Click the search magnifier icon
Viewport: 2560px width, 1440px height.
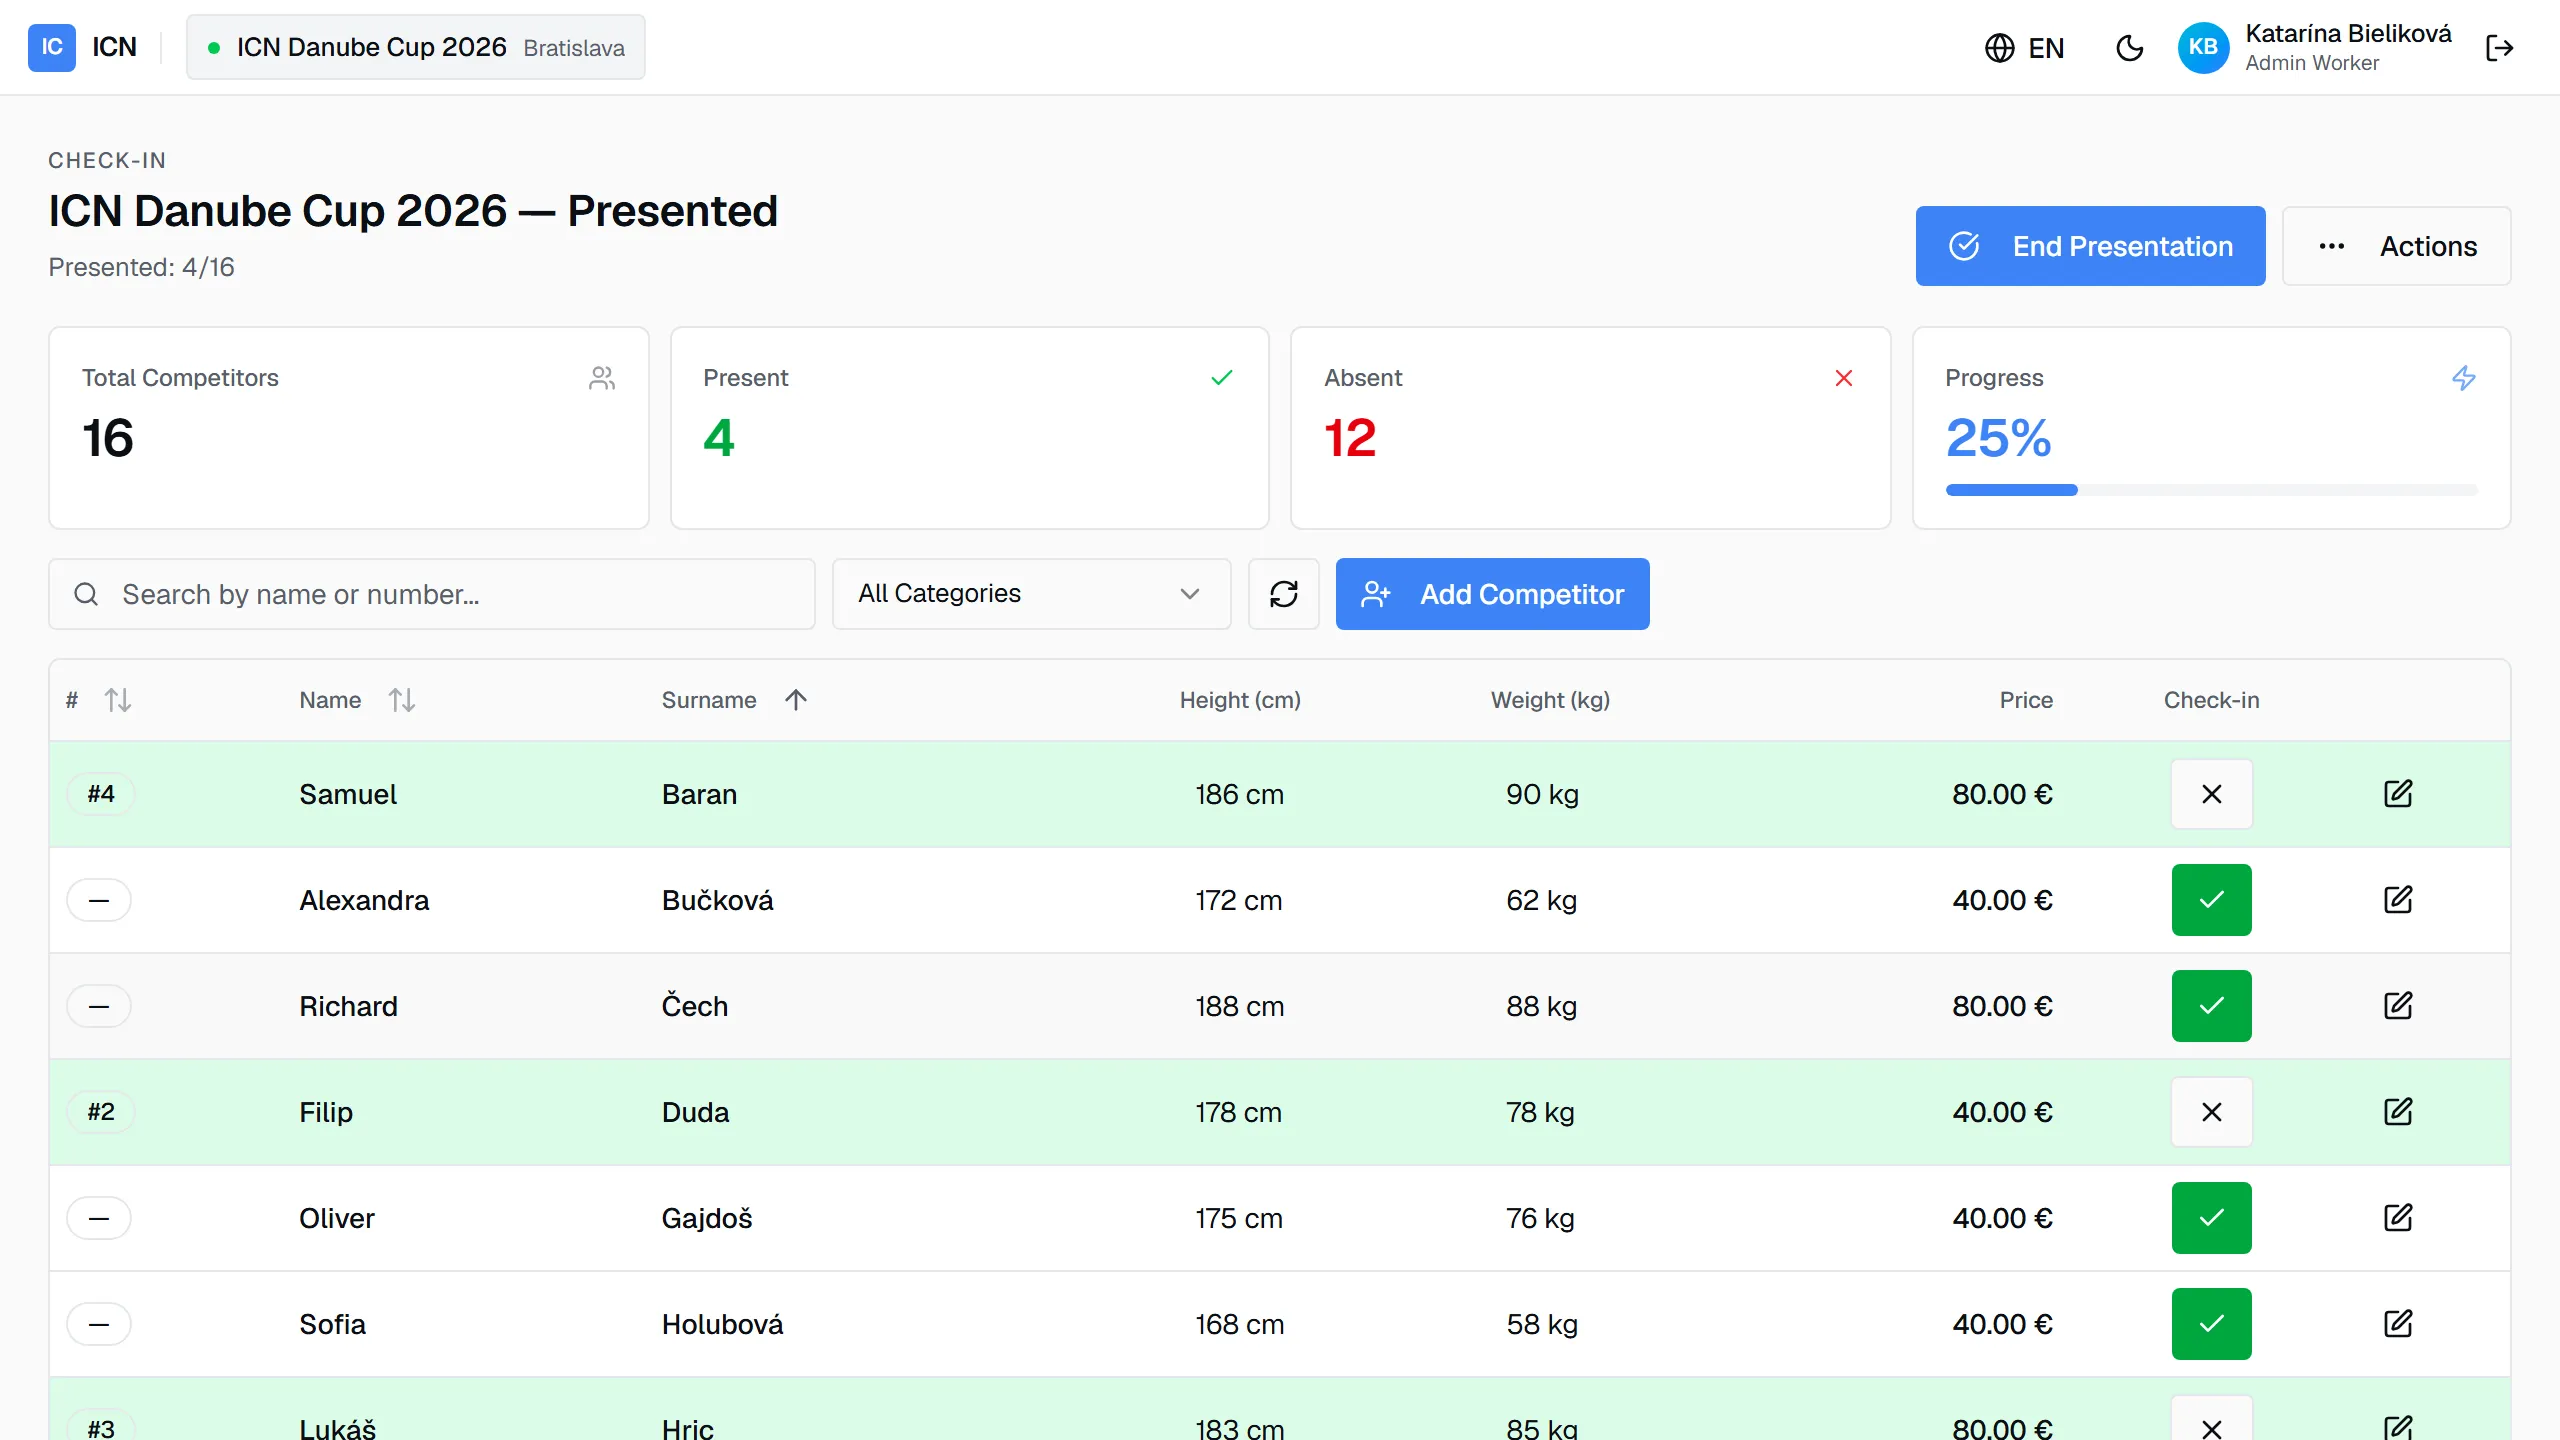(x=87, y=594)
